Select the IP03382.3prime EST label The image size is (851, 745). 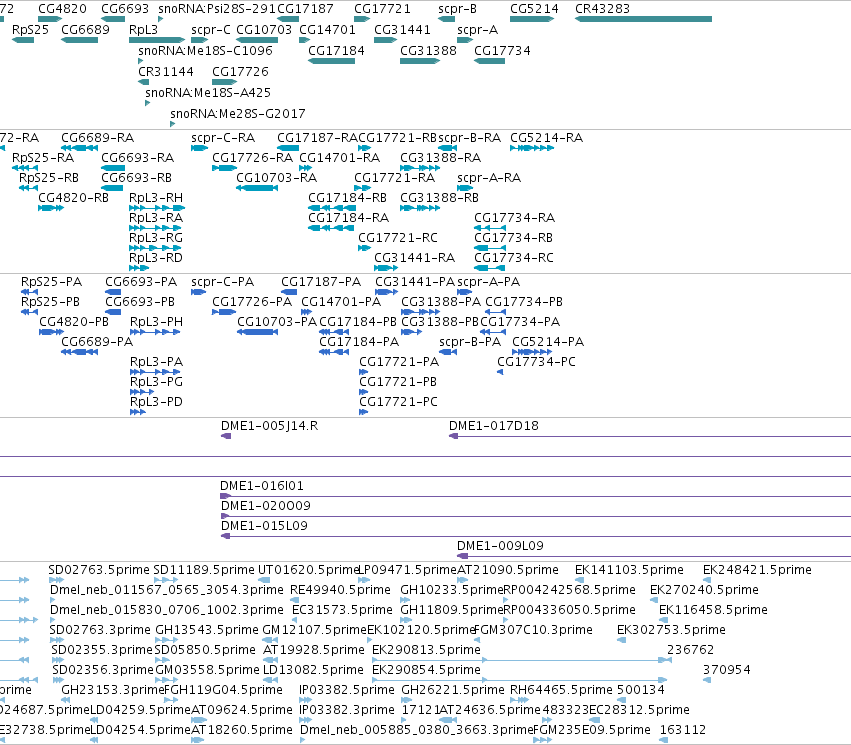(x=347, y=710)
